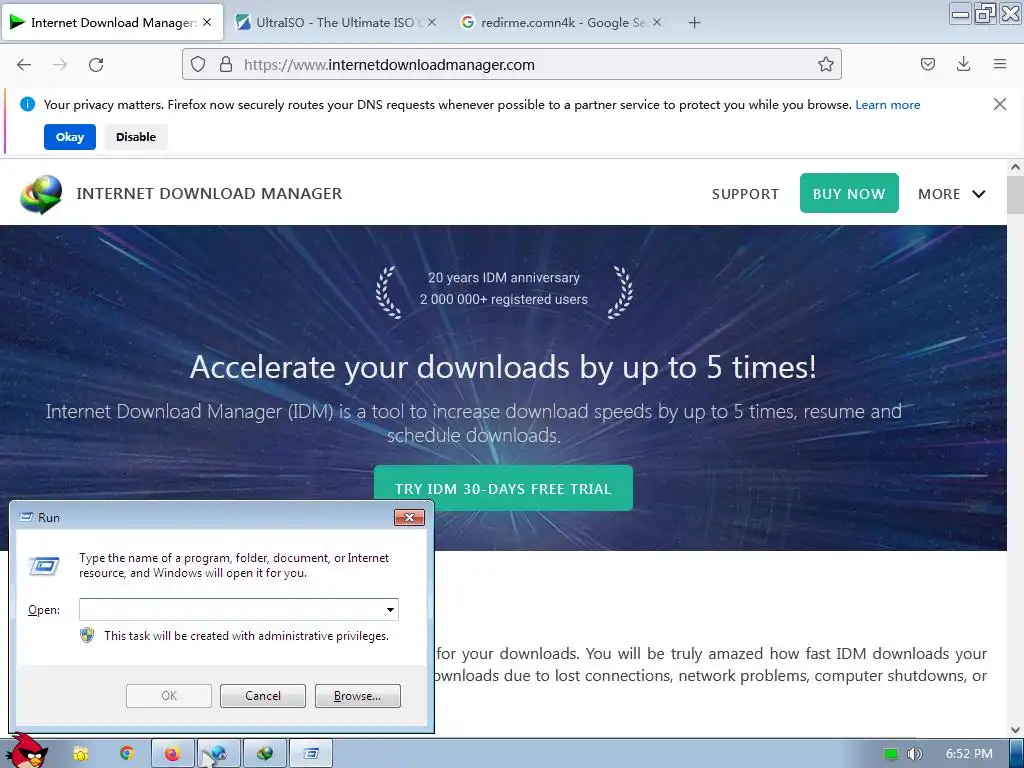1024x768 pixels.
Task: Click the green tray status icon
Action: click(x=891, y=754)
